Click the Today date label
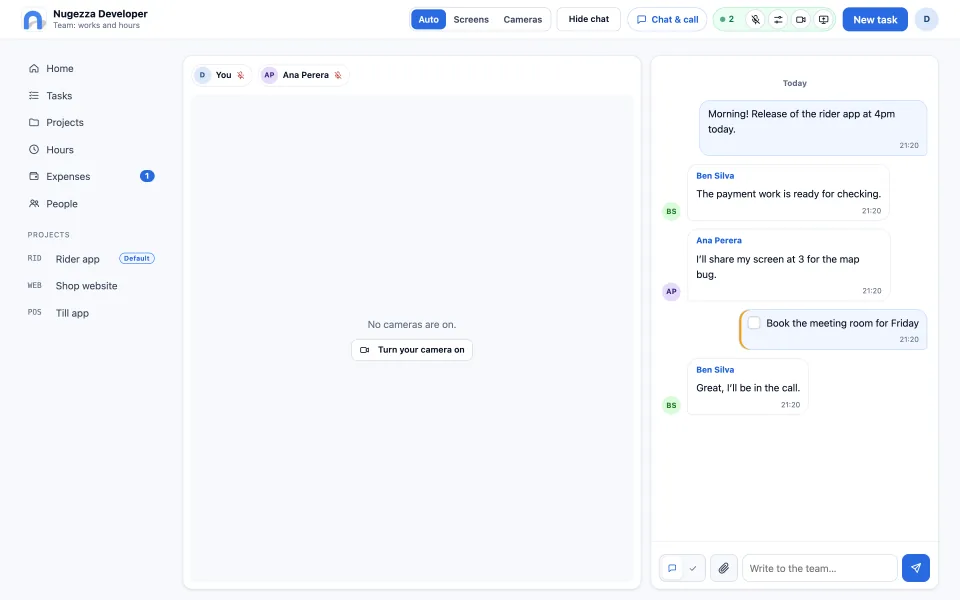Screen dimensions: 960x600 [x=795, y=83]
